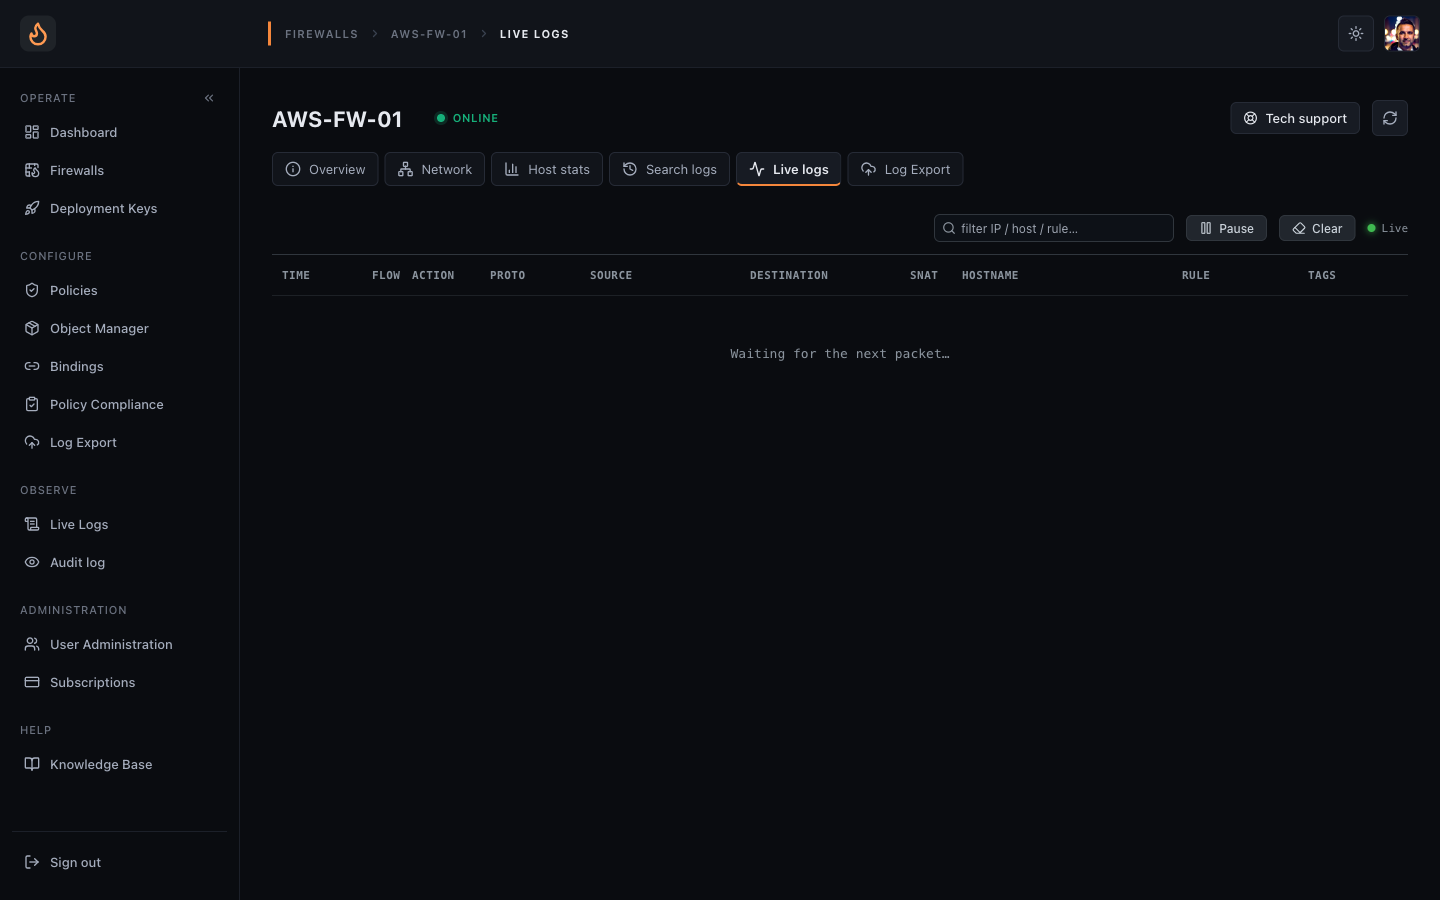Click FIREWALLS in the breadcrumb
The height and width of the screenshot is (900, 1440).
coord(321,34)
